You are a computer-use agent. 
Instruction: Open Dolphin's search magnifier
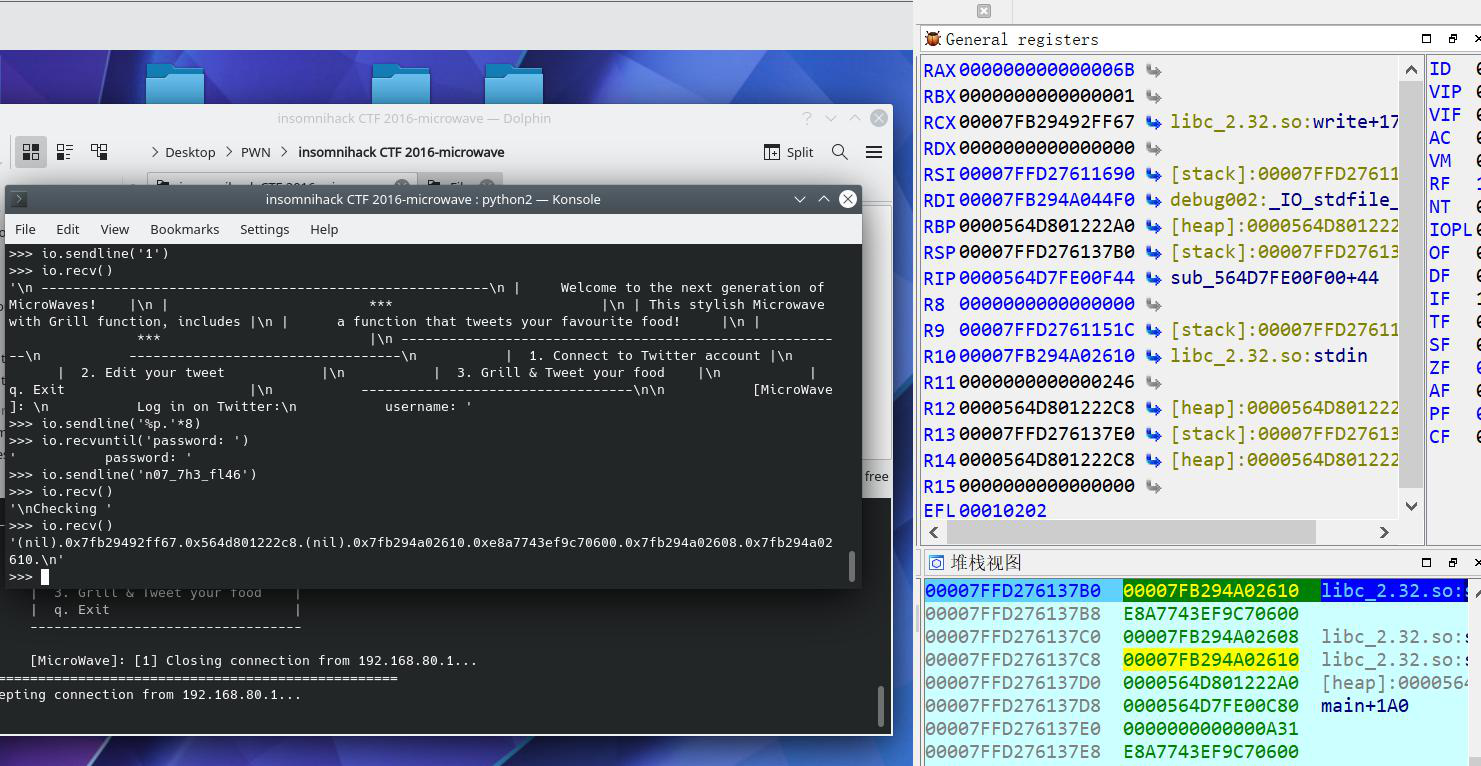pyautogui.click(x=840, y=152)
